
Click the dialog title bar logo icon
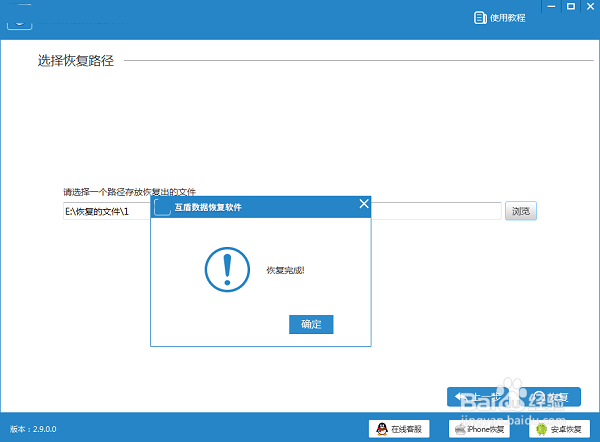[162, 207]
